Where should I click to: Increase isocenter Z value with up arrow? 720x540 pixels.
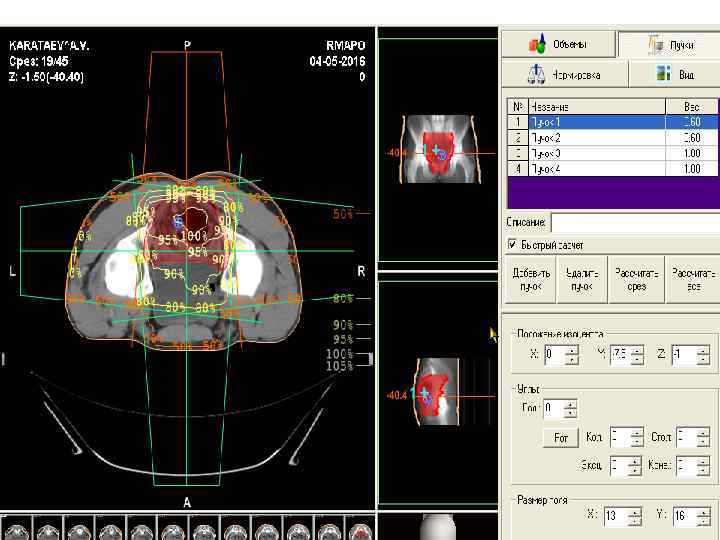pyautogui.click(x=703, y=351)
